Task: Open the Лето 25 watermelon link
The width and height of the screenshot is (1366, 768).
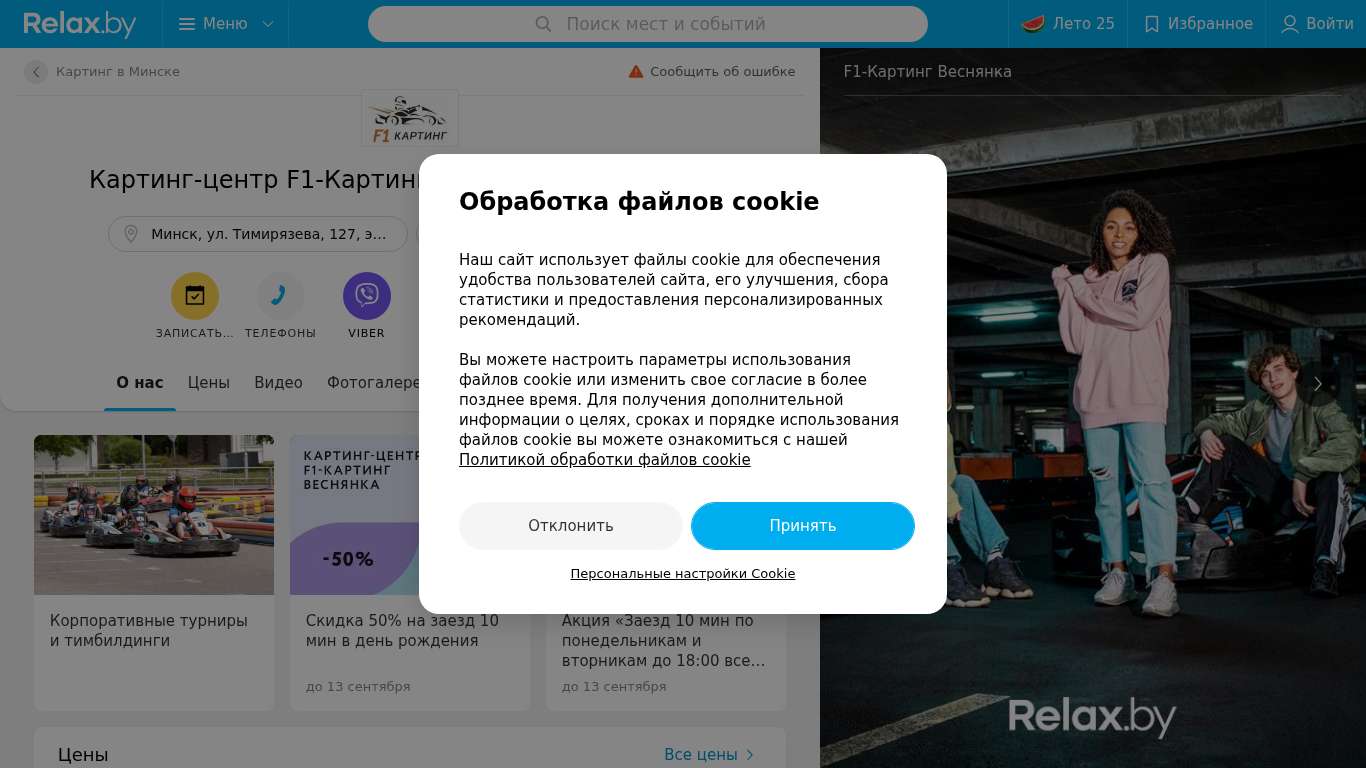Action: (1068, 24)
